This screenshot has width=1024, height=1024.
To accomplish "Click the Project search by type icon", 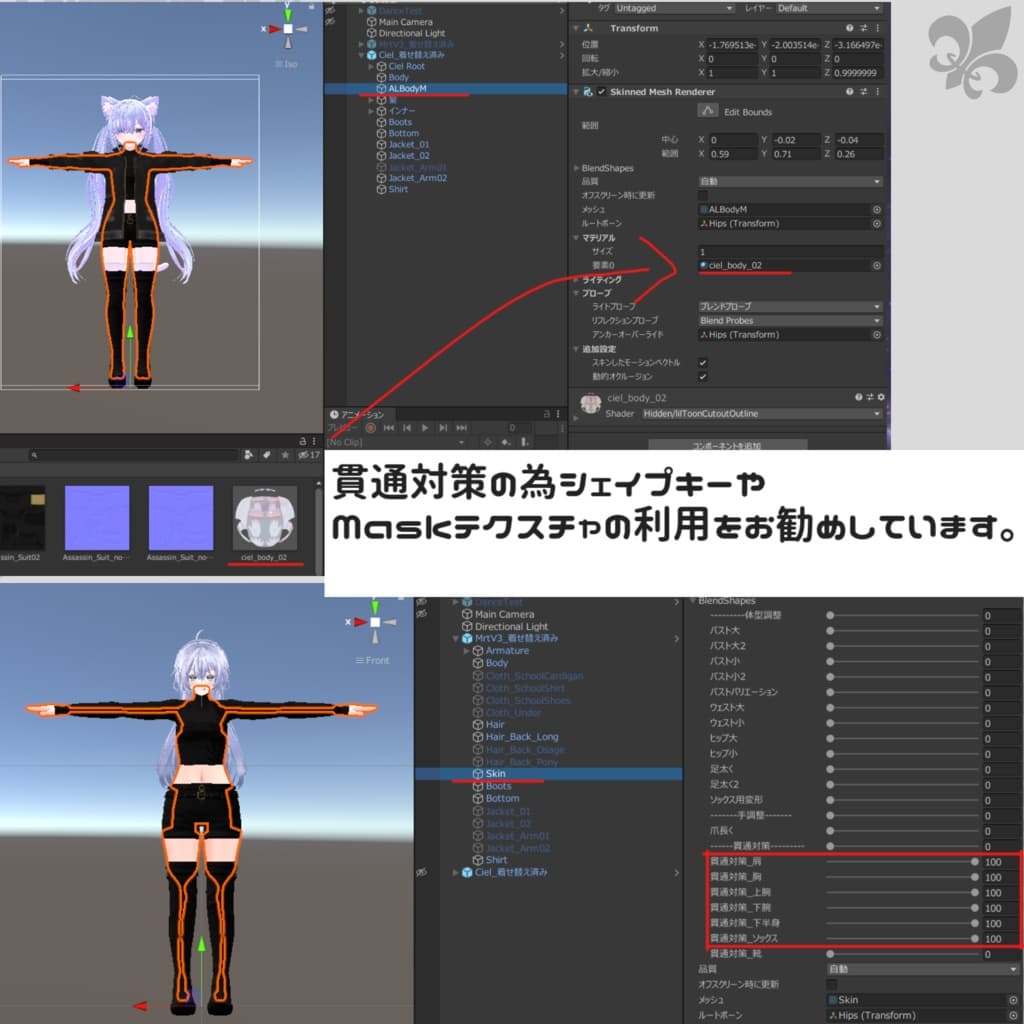I will 248,455.
